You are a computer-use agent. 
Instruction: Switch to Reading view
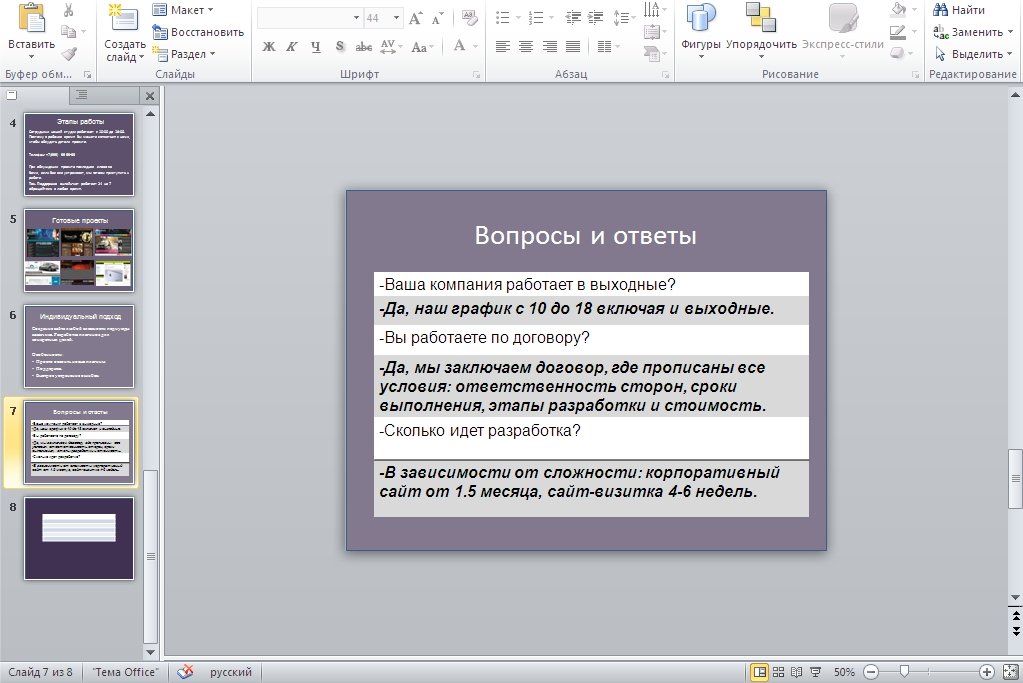(797, 671)
